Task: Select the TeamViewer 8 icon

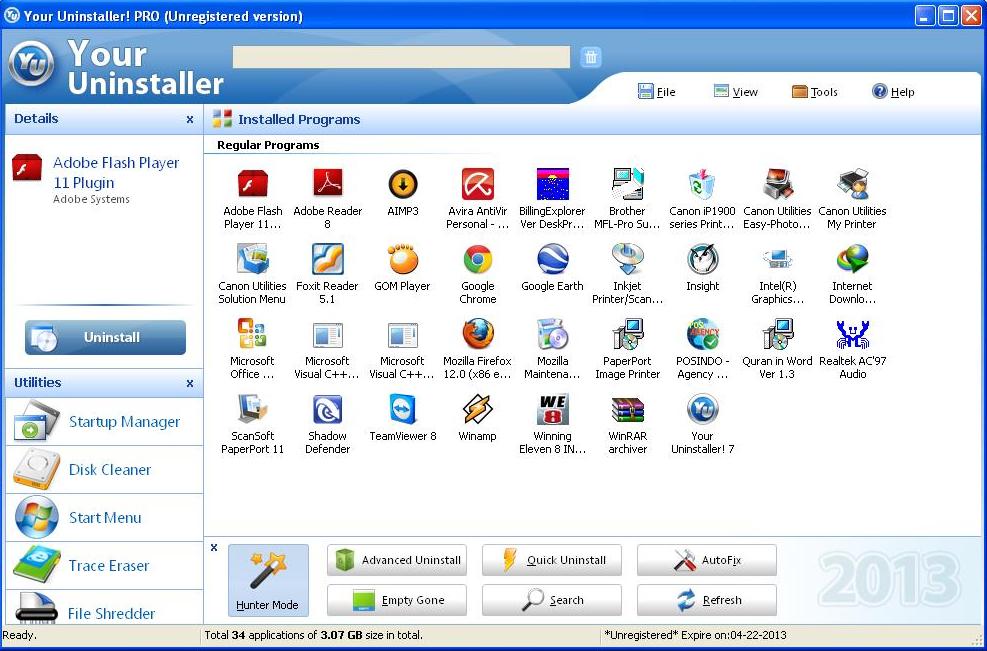Action: pyautogui.click(x=402, y=409)
